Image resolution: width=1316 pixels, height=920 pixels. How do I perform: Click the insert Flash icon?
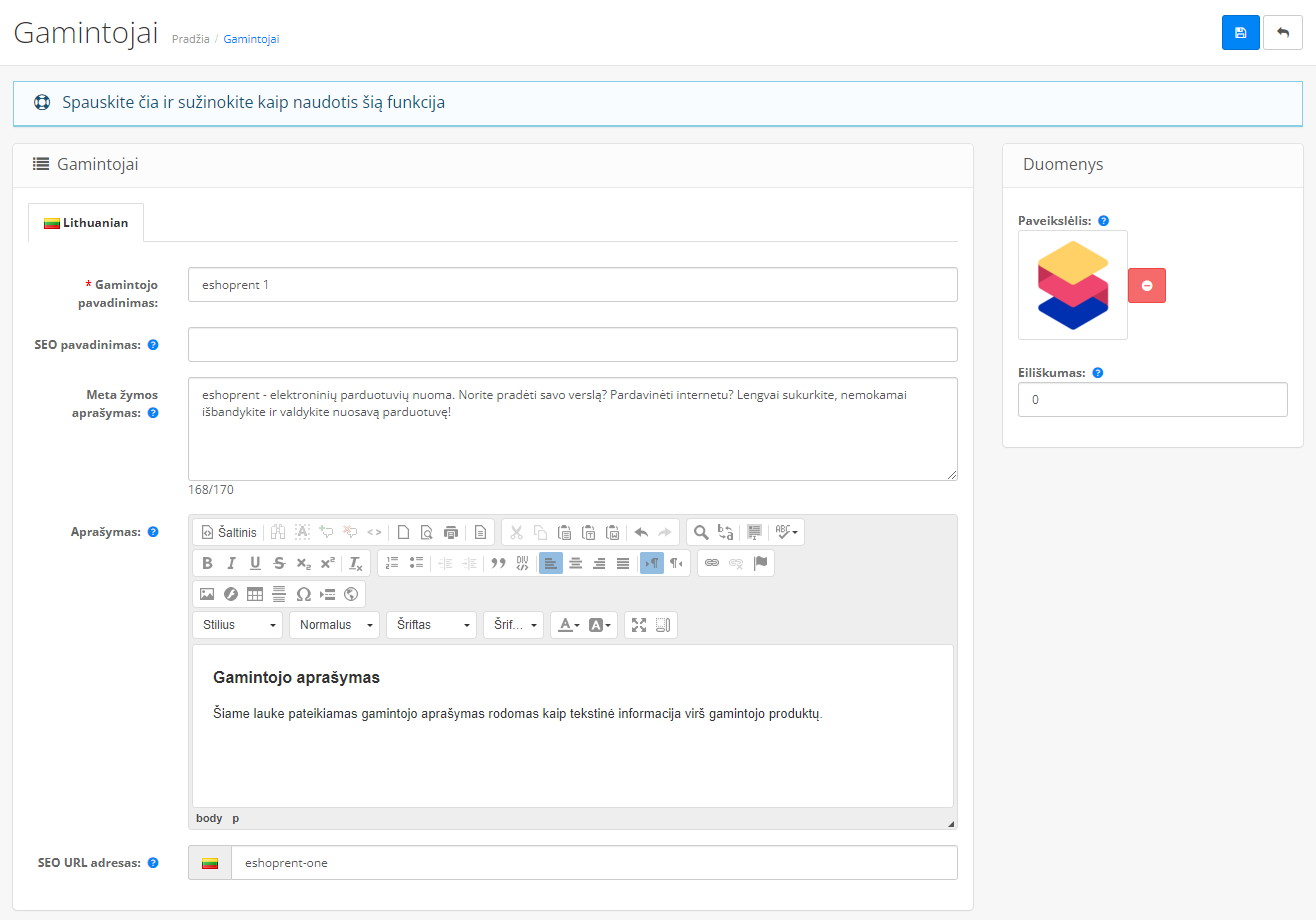coord(231,594)
